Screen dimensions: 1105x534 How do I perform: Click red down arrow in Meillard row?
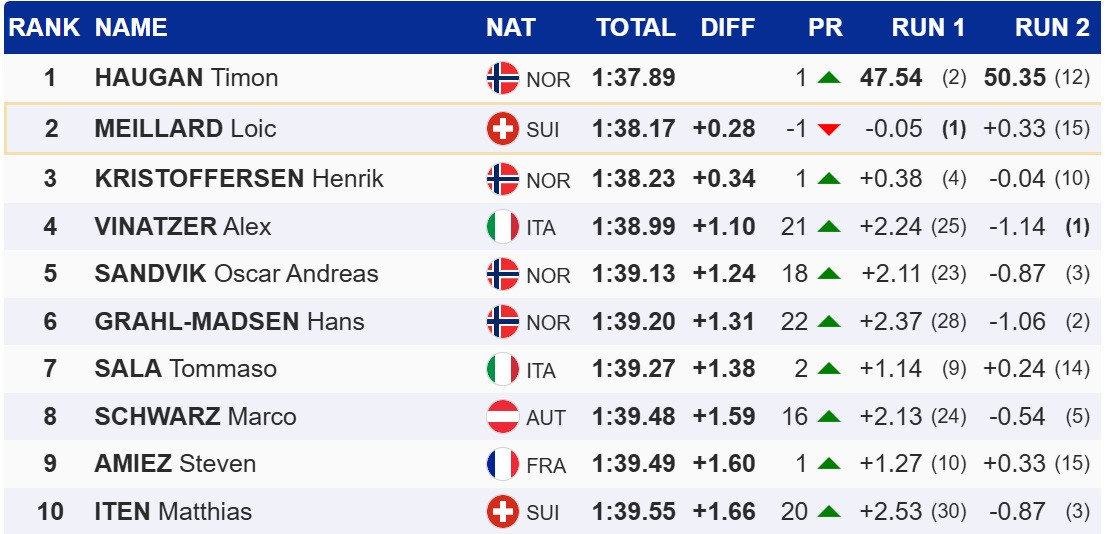coord(828,129)
